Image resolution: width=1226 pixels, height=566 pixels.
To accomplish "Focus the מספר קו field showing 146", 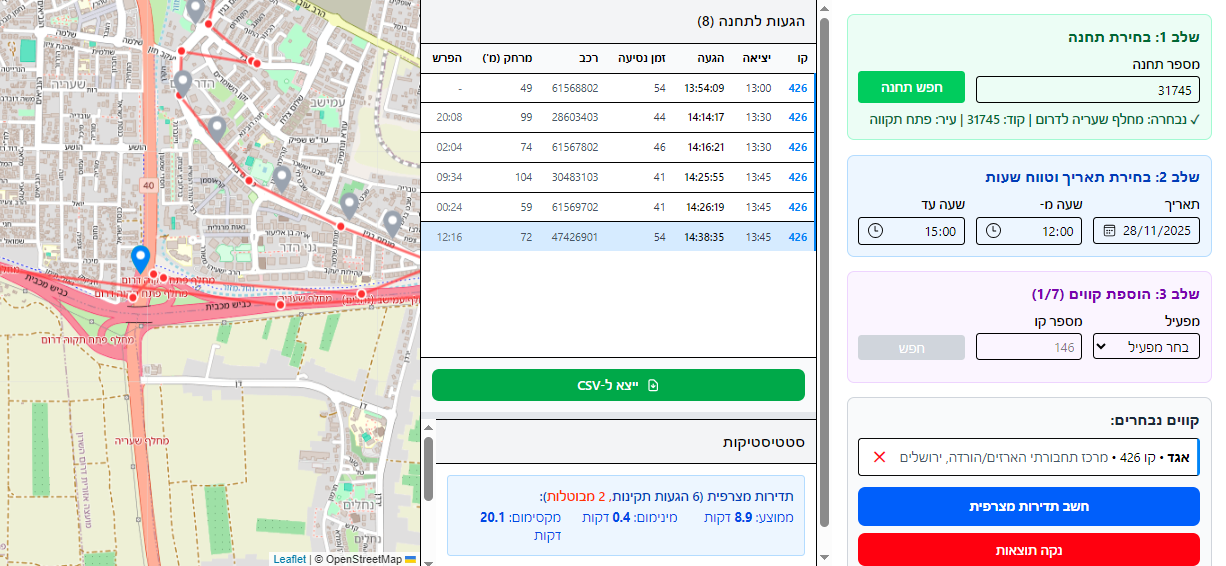I will (1029, 347).
